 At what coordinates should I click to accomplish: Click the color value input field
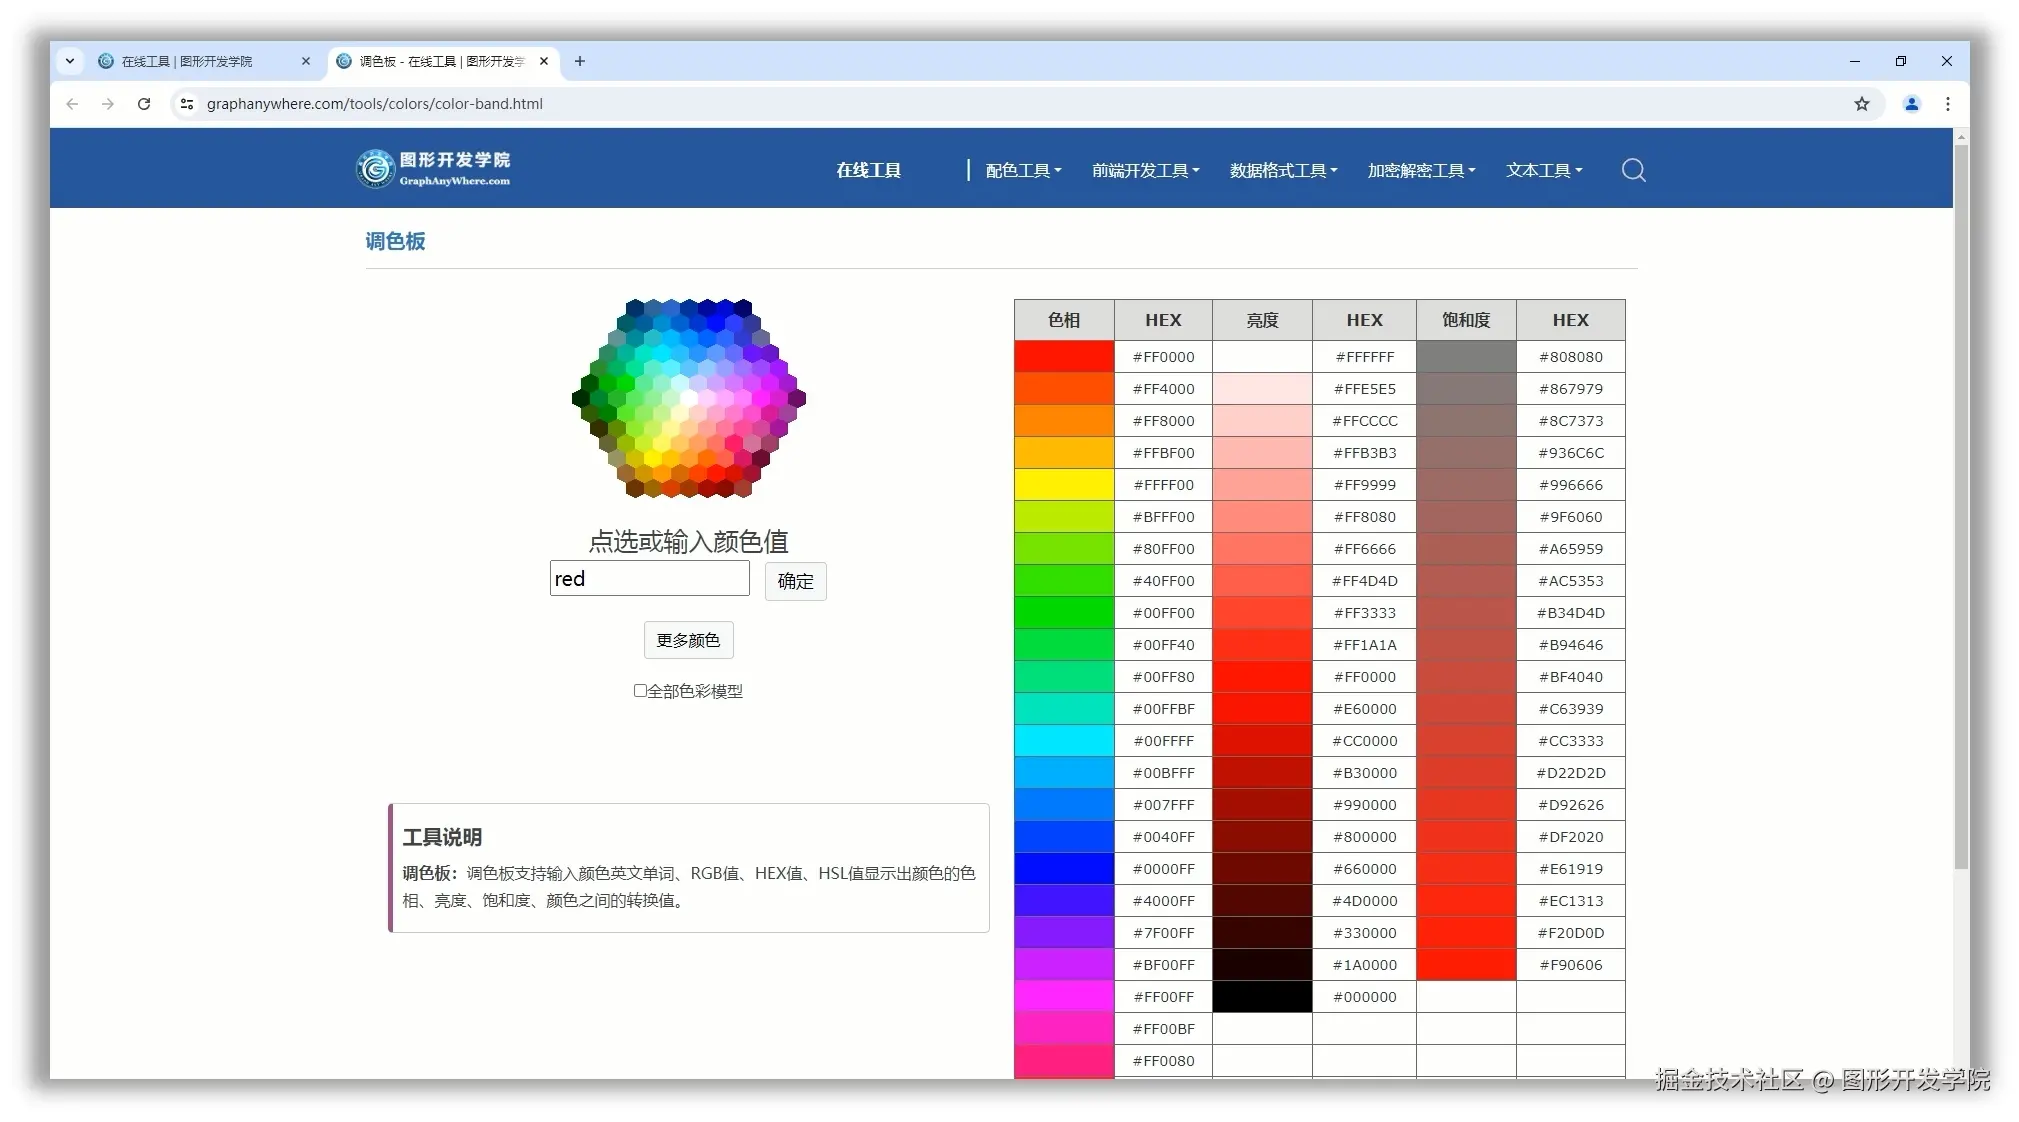click(649, 578)
